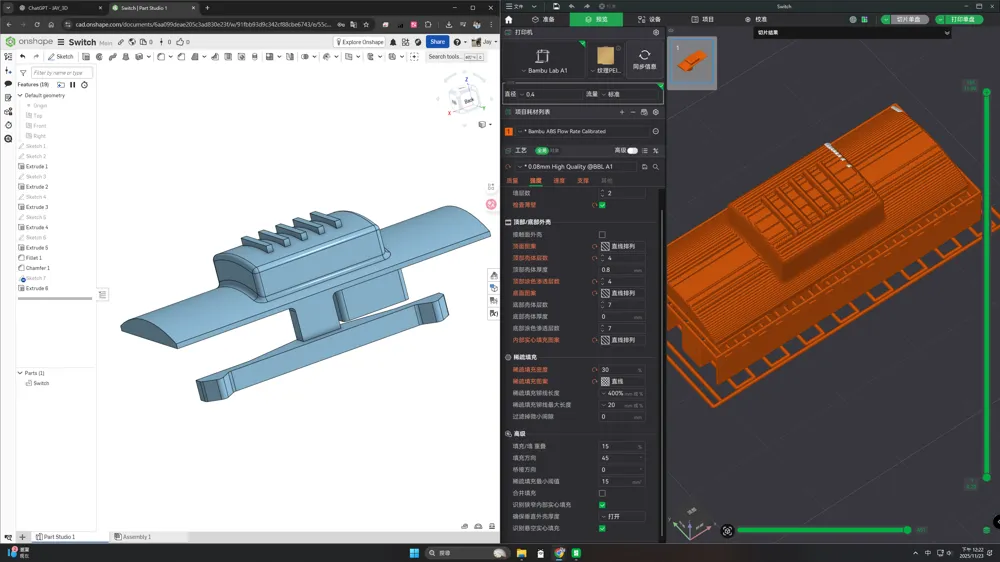This screenshot has height=562, width=1000.
Task: Click the Search tools field in Onshape
Action: click(455, 57)
